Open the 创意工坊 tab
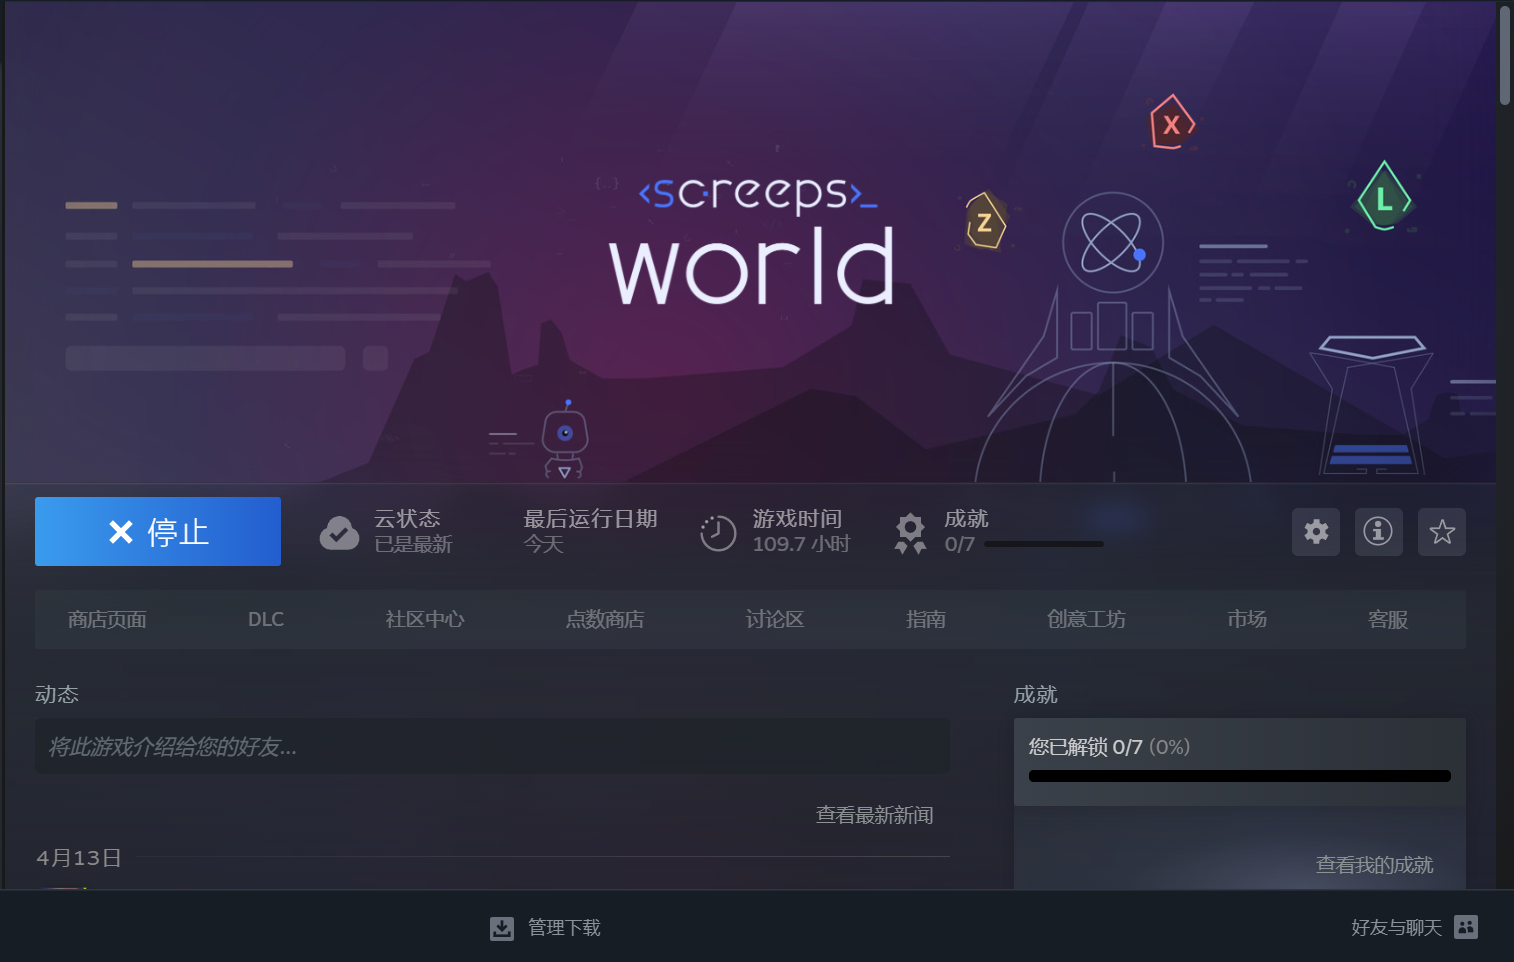The height and width of the screenshot is (962, 1514). tap(1086, 620)
